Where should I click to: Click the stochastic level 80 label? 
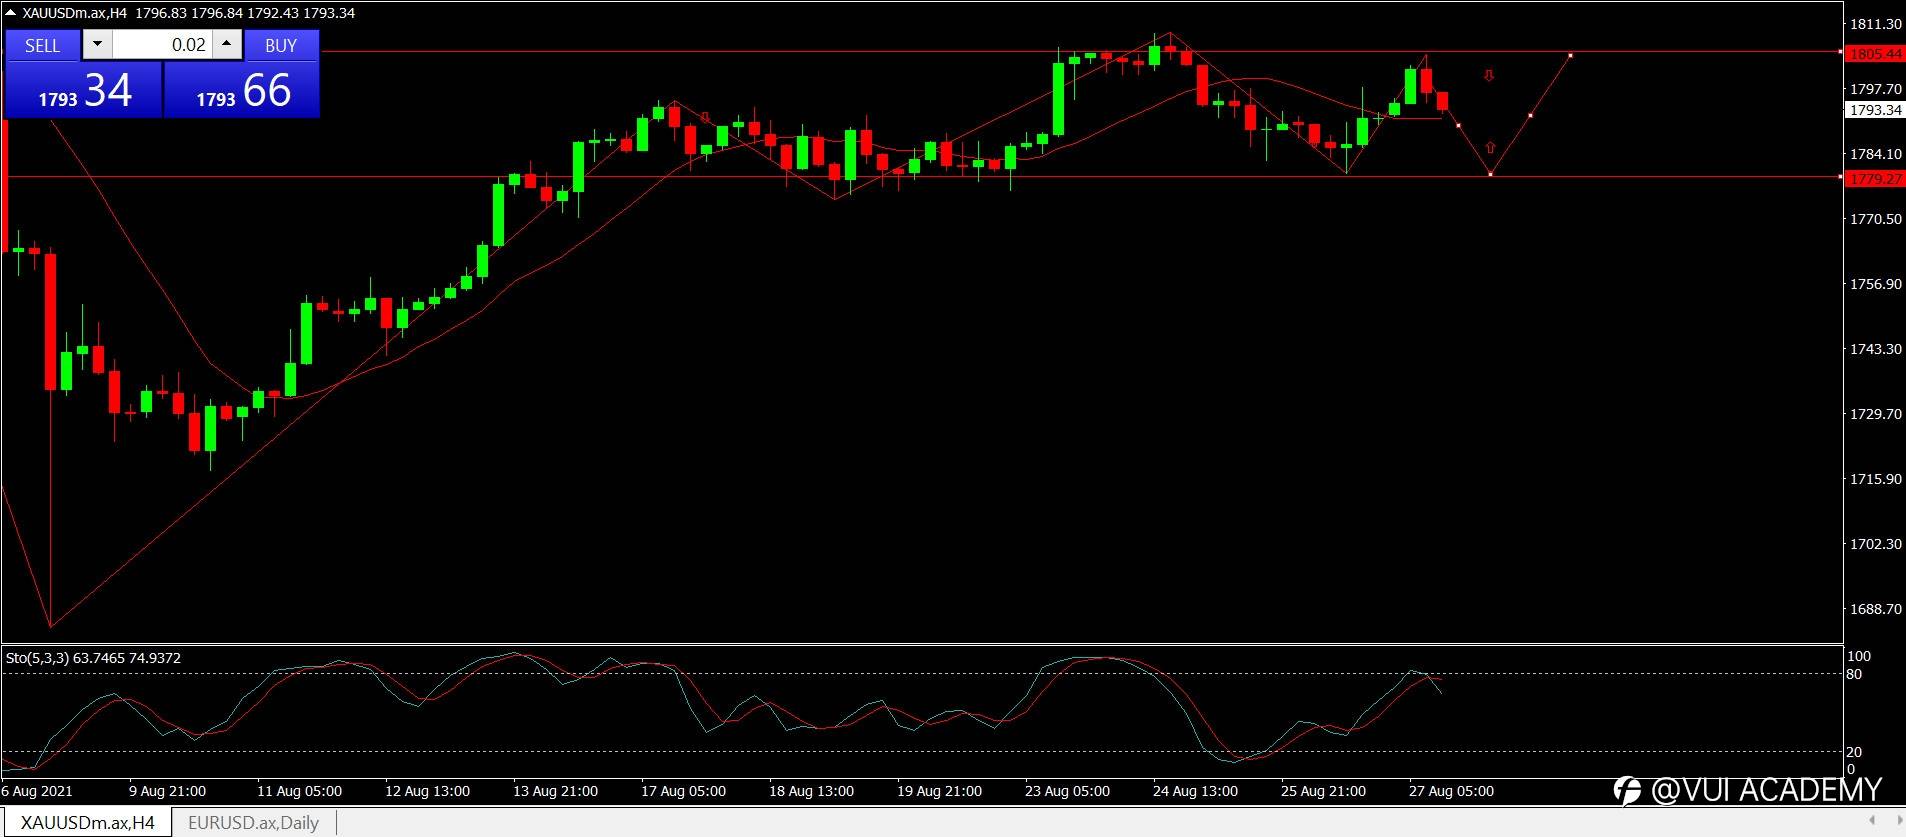coord(1854,674)
